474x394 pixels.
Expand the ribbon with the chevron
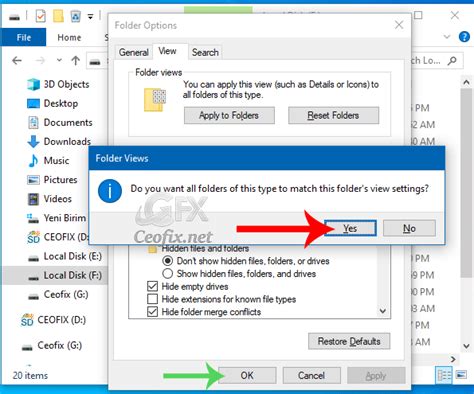pos(447,36)
